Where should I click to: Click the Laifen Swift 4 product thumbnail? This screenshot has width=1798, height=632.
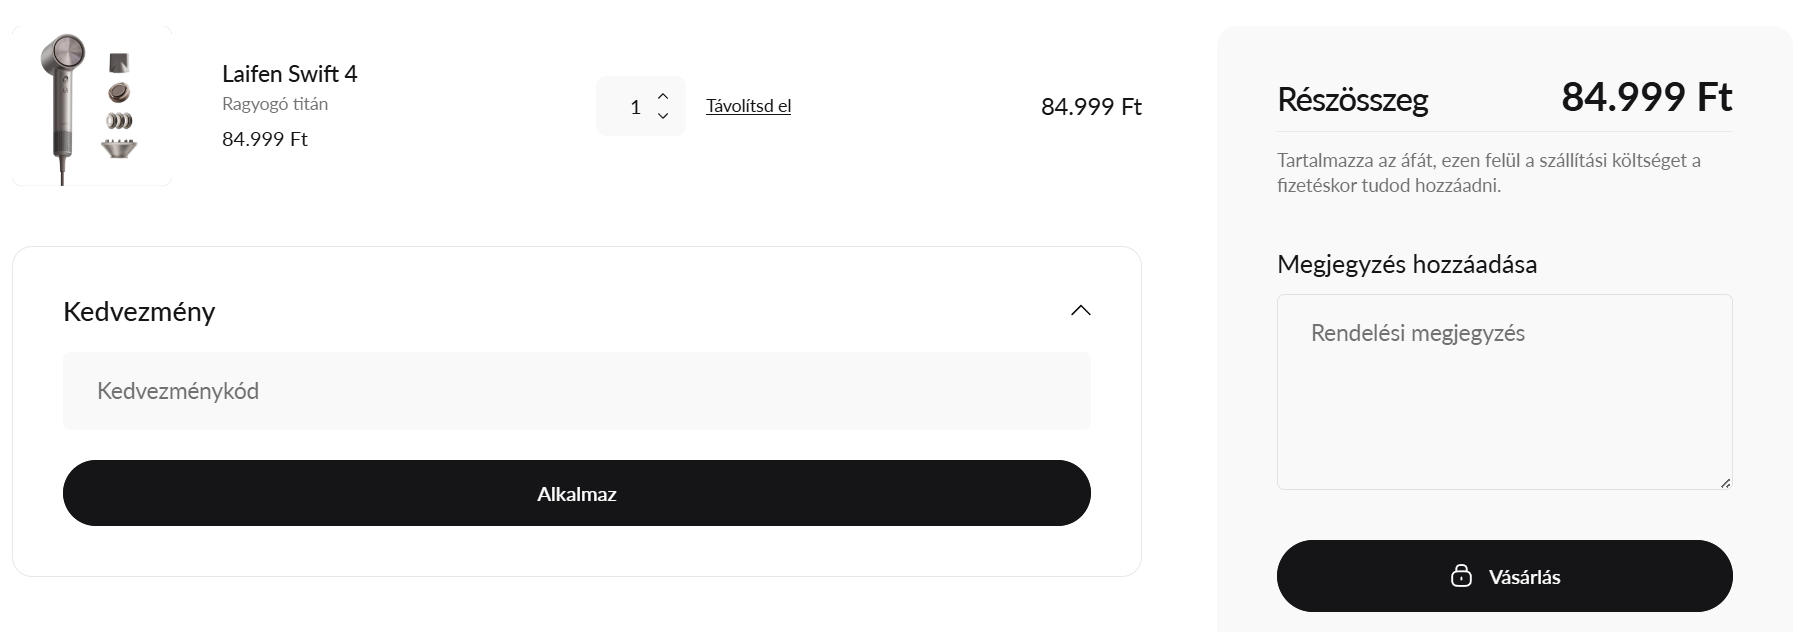91,106
